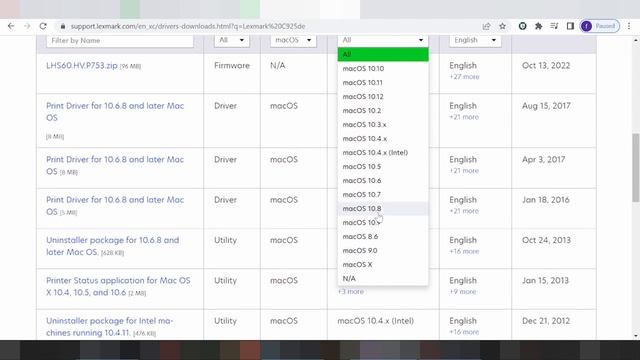640x360 pixels.
Task: Open the English language dropdown
Action: [475, 40]
